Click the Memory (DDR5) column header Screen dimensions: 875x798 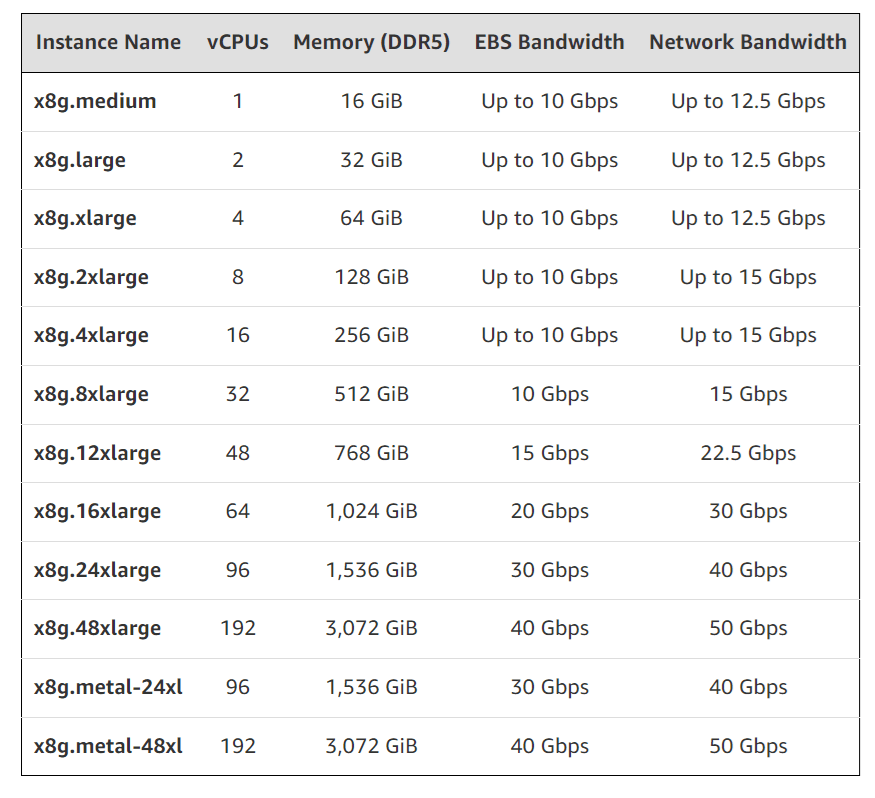(x=371, y=42)
